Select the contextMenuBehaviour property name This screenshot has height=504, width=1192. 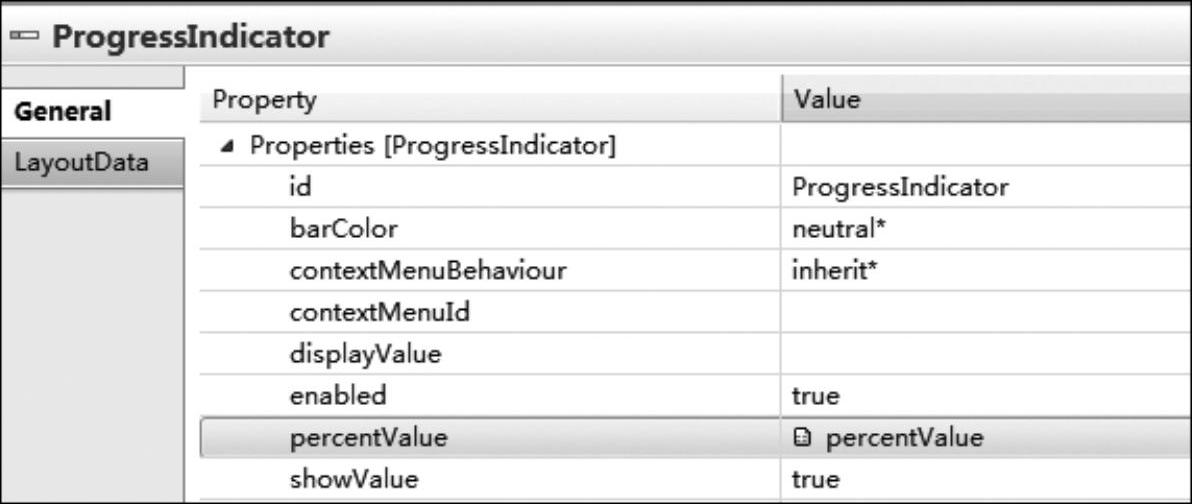click(x=428, y=271)
